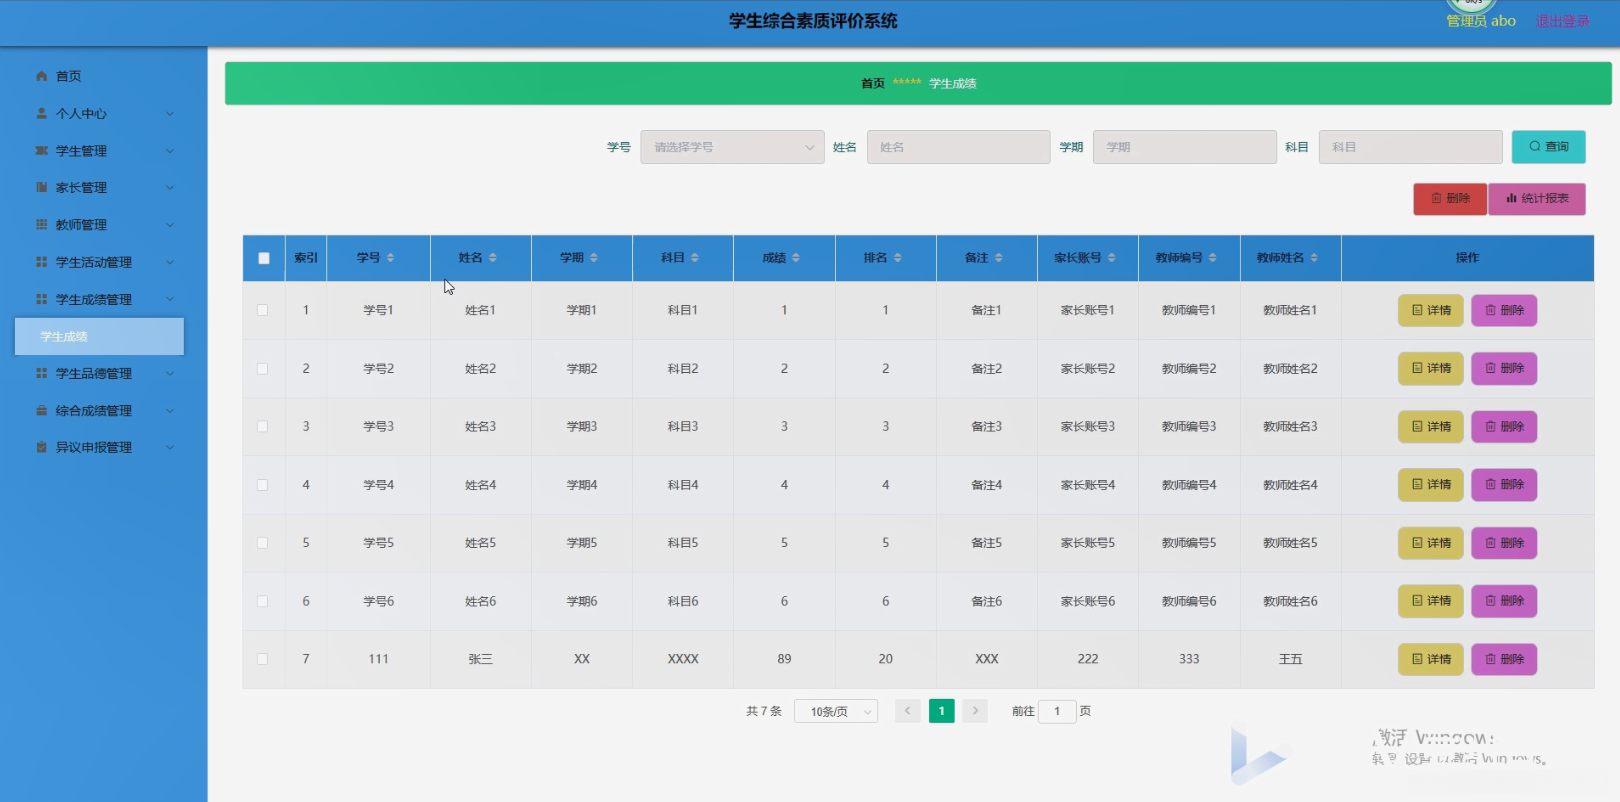Click the 姓名 search input field
This screenshot has height=802, width=1620.
[x=958, y=147]
